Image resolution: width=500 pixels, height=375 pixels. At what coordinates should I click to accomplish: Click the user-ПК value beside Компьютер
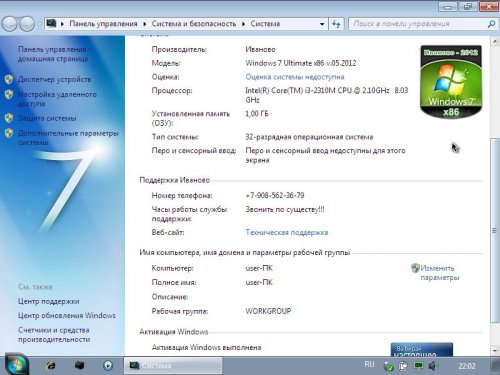[x=259, y=268]
